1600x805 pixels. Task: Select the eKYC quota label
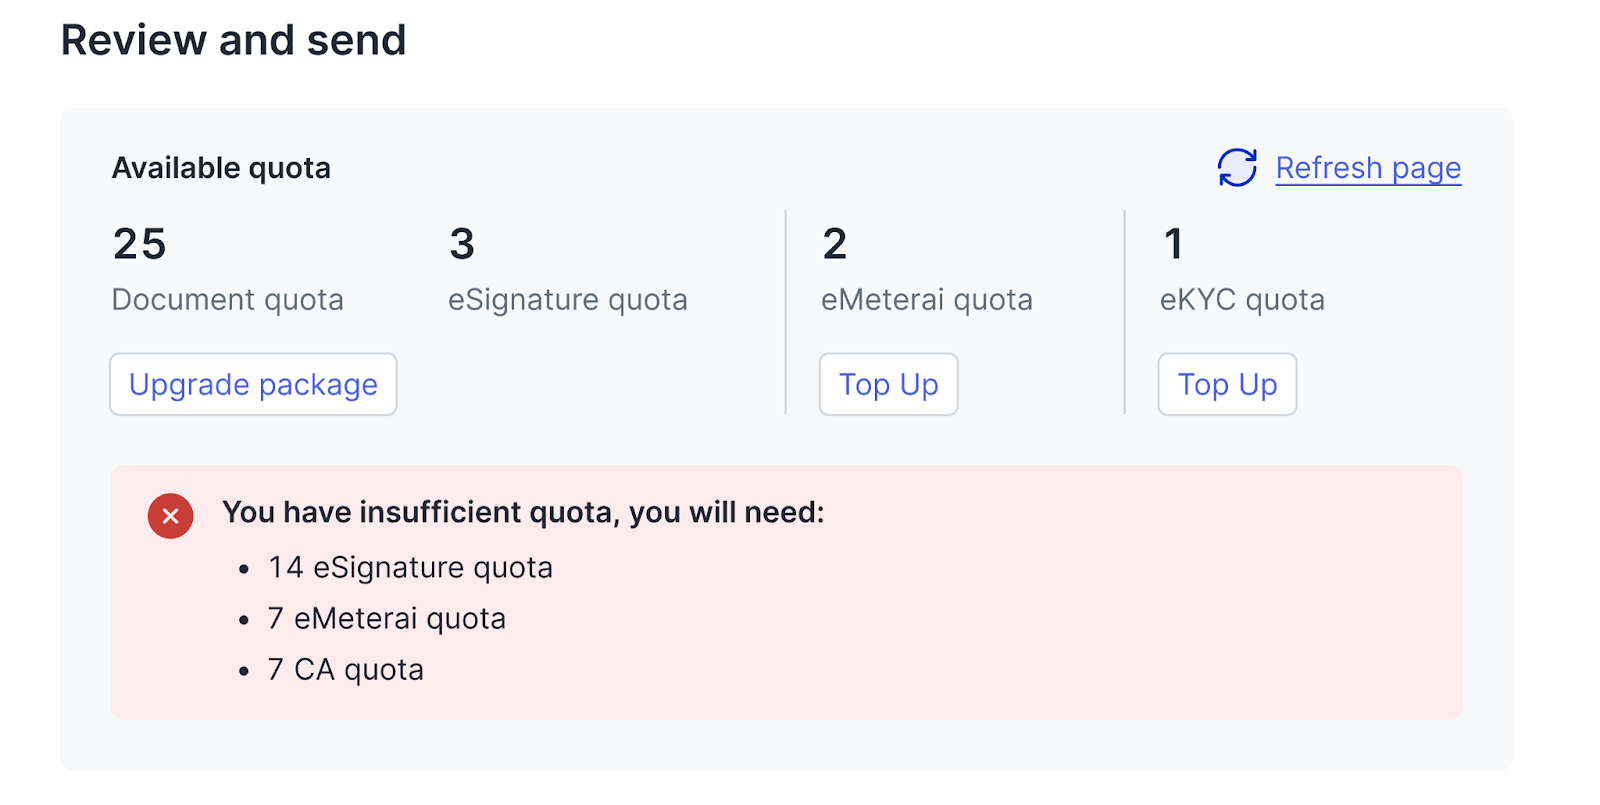tap(1242, 300)
